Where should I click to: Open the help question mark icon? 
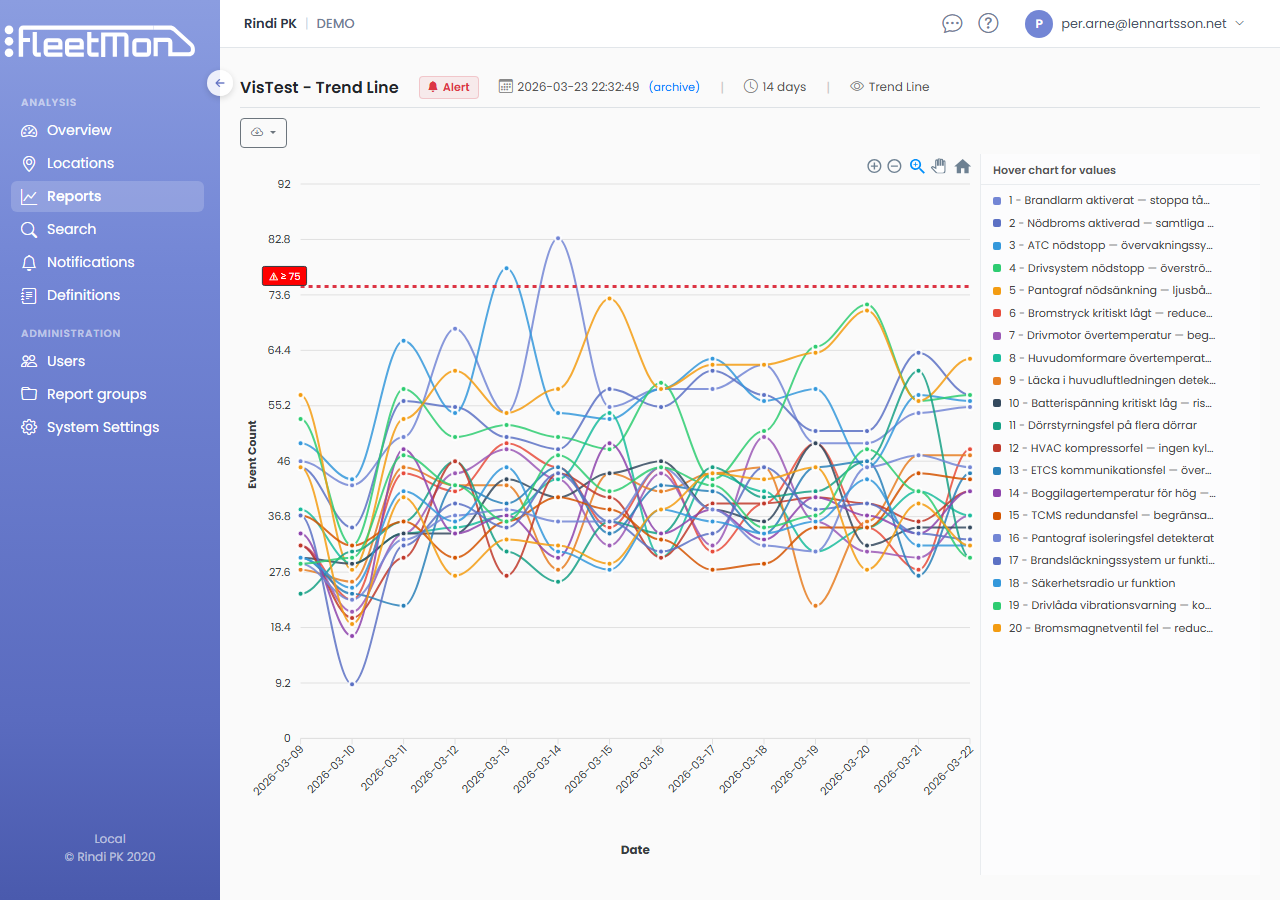click(x=988, y=22)
